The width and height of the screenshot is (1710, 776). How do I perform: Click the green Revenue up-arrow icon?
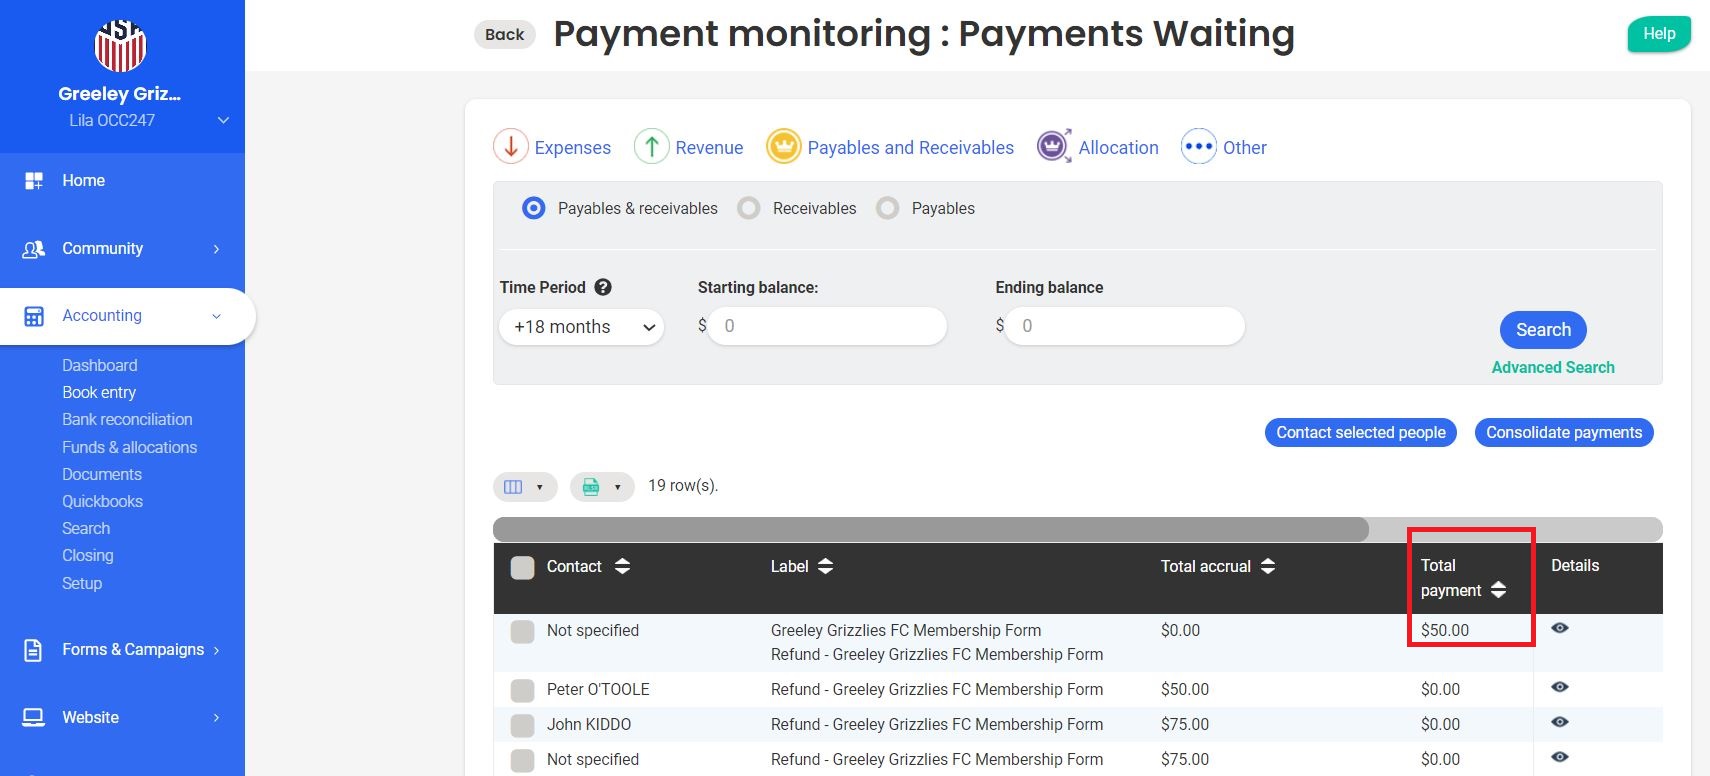pyautogui.click(x=651, y=147)
